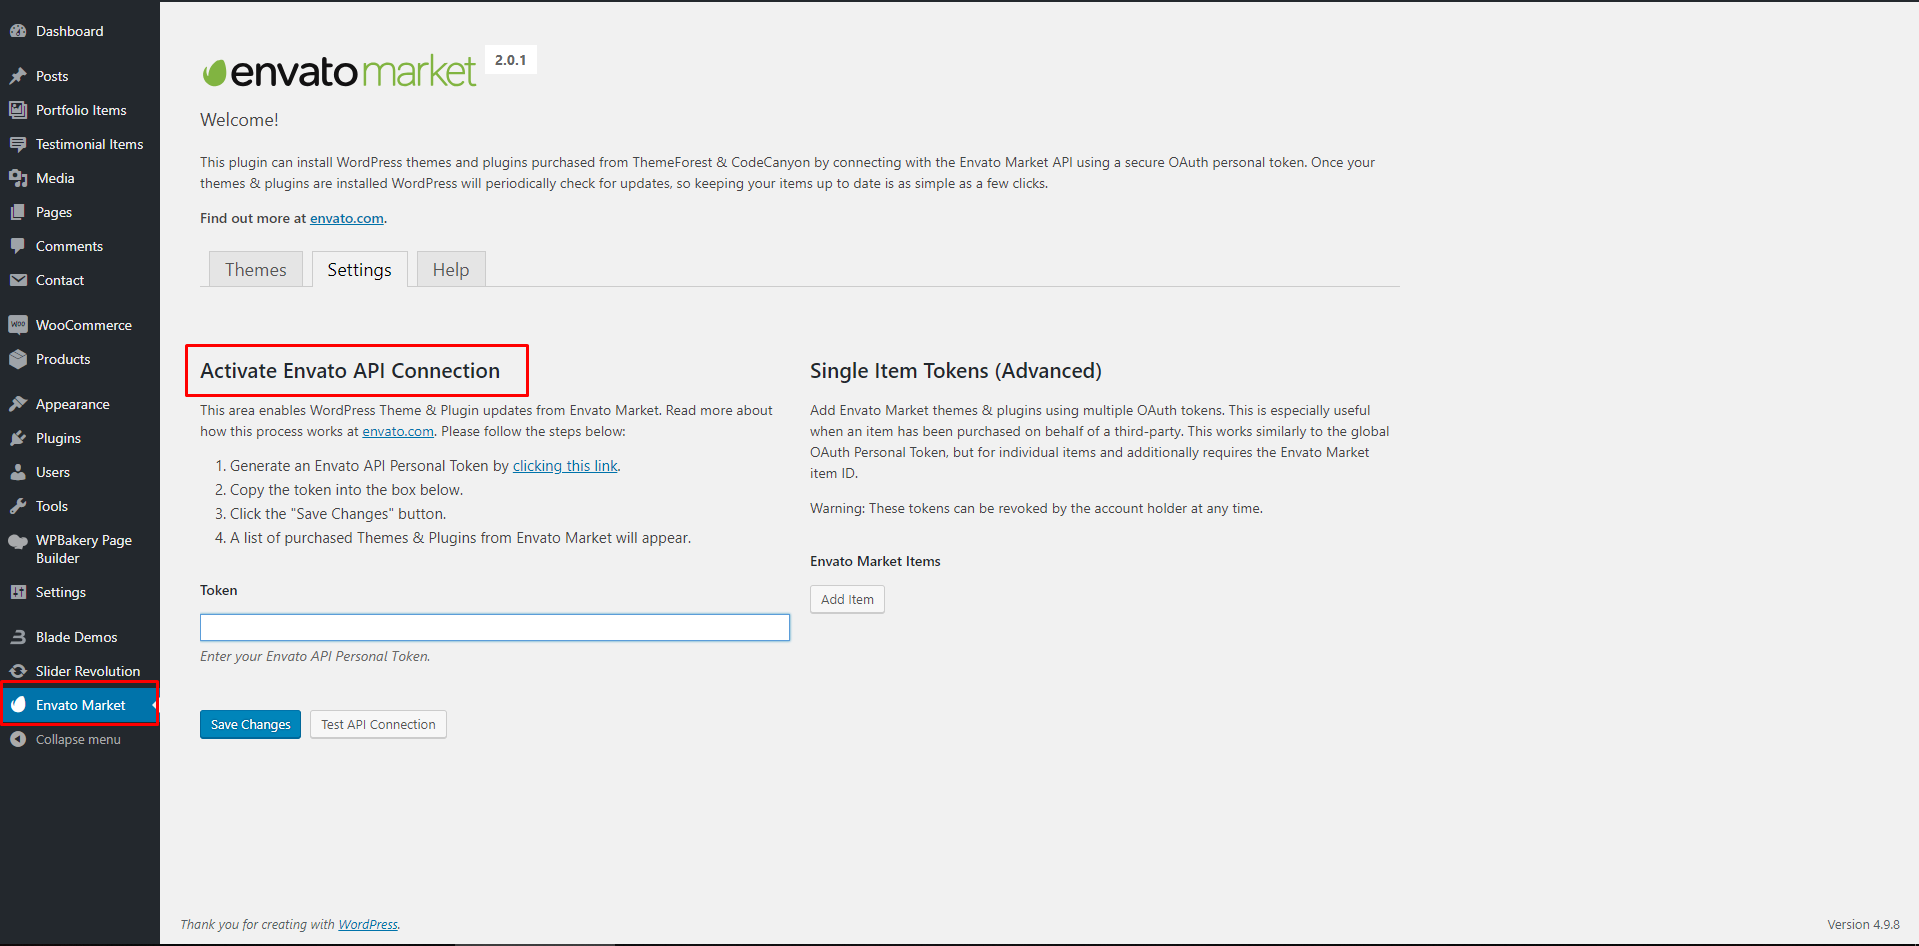Click the Dashboard gauge icon in sidebar

click(18, 31)
